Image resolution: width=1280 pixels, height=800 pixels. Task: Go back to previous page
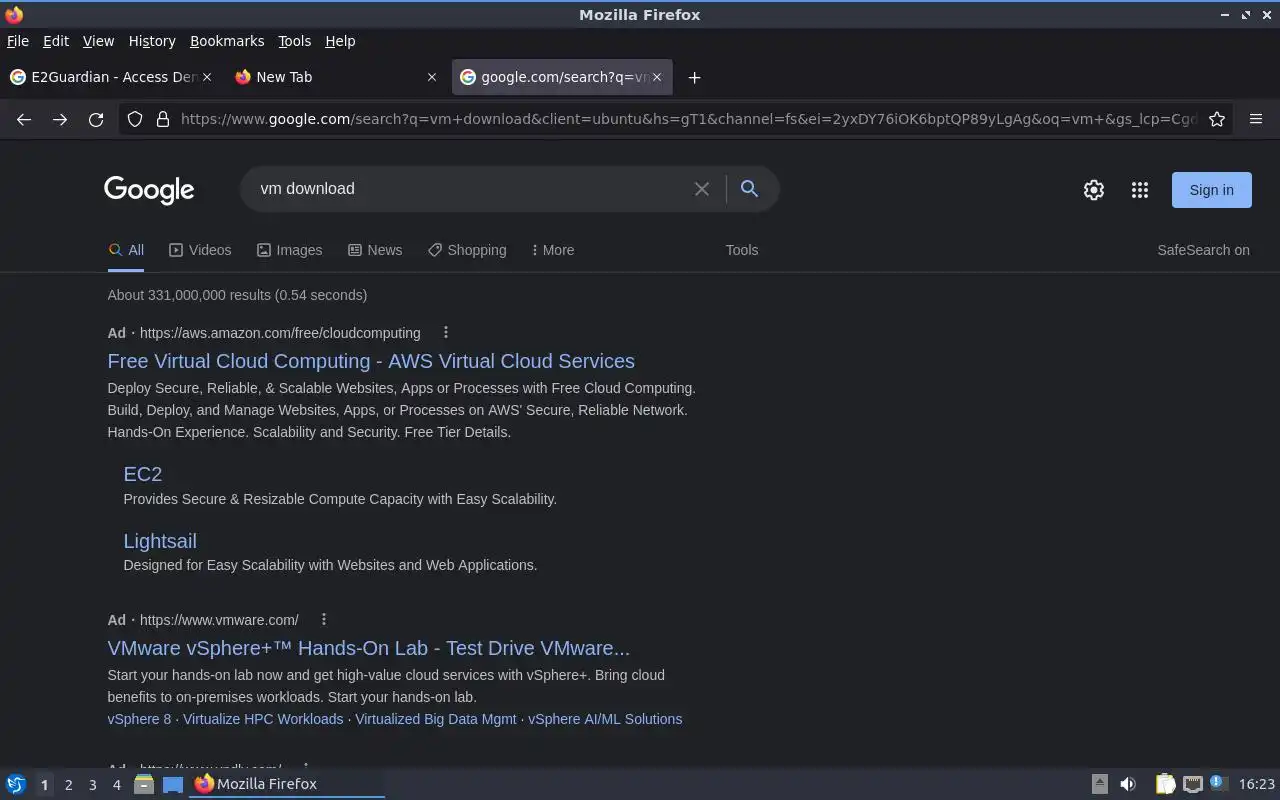coord(24,119)
